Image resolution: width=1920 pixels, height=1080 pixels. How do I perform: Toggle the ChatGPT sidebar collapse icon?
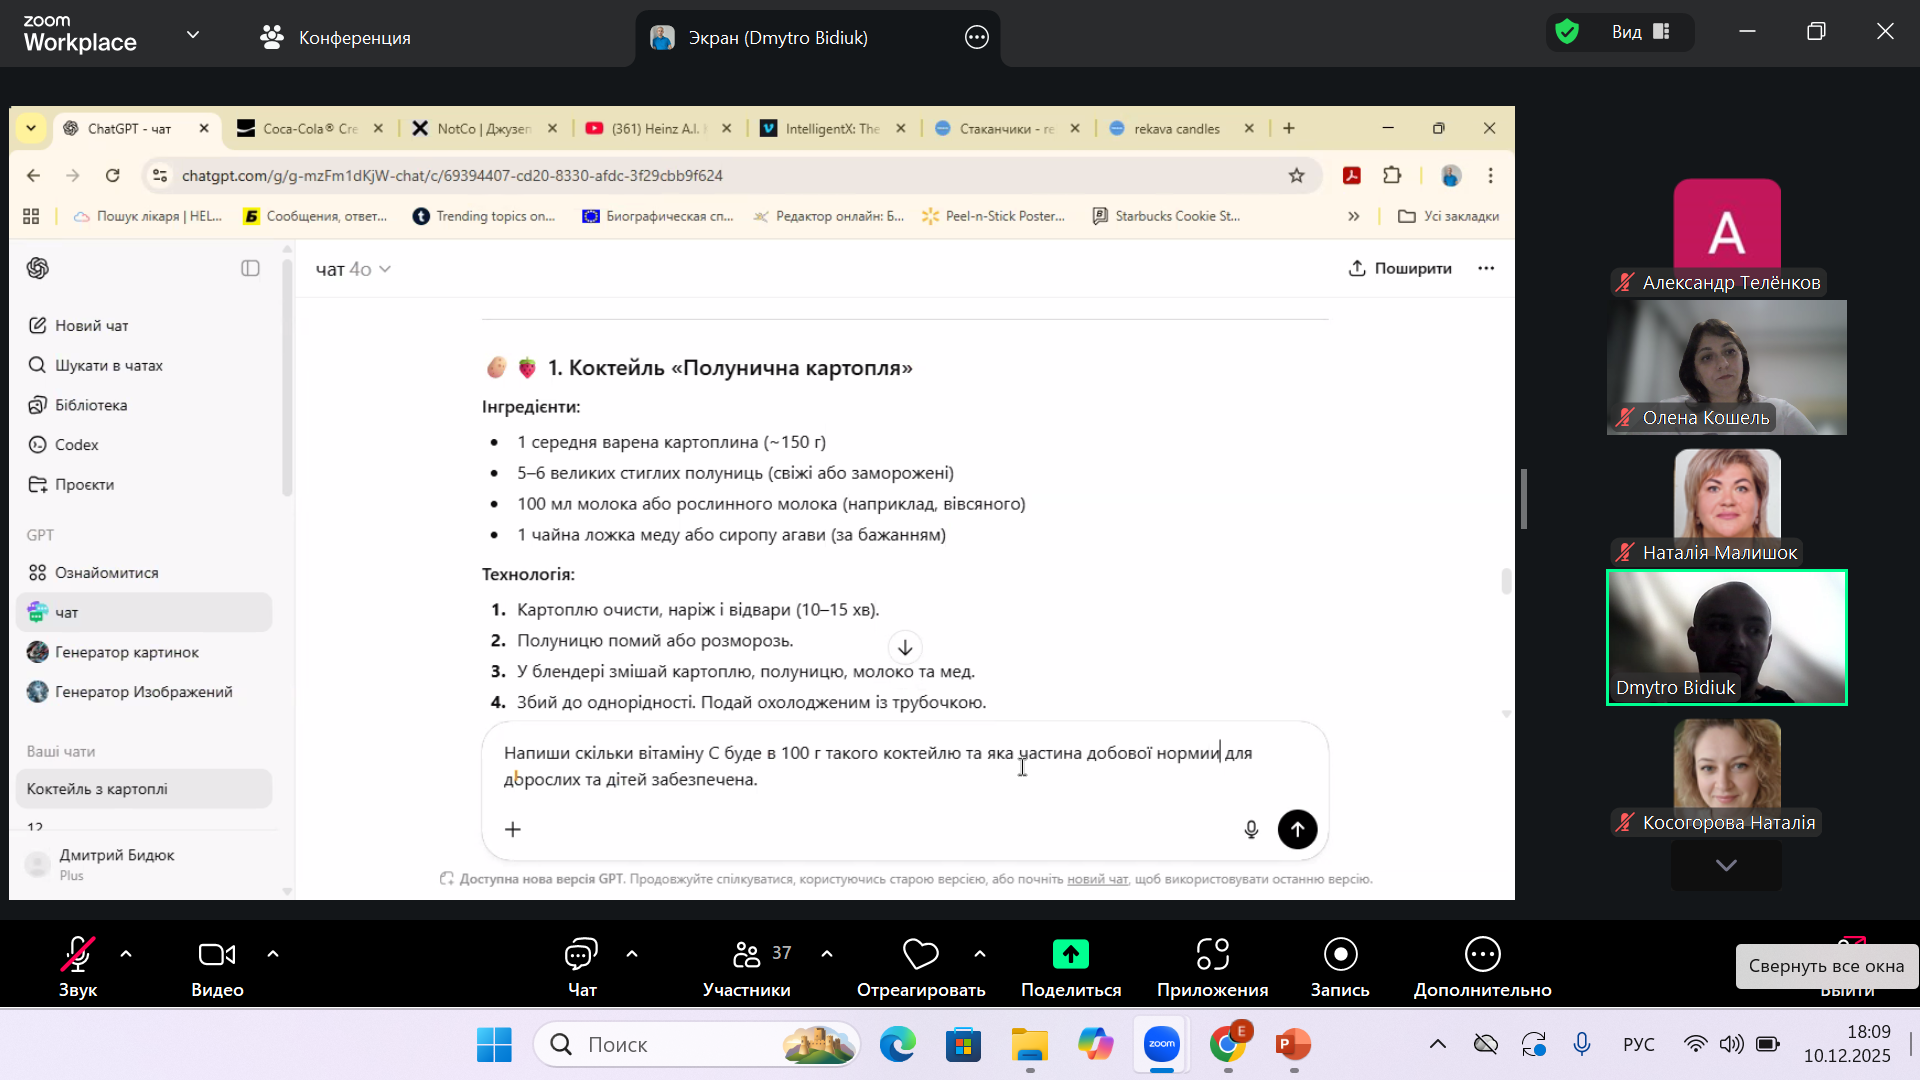pos(250,268)
